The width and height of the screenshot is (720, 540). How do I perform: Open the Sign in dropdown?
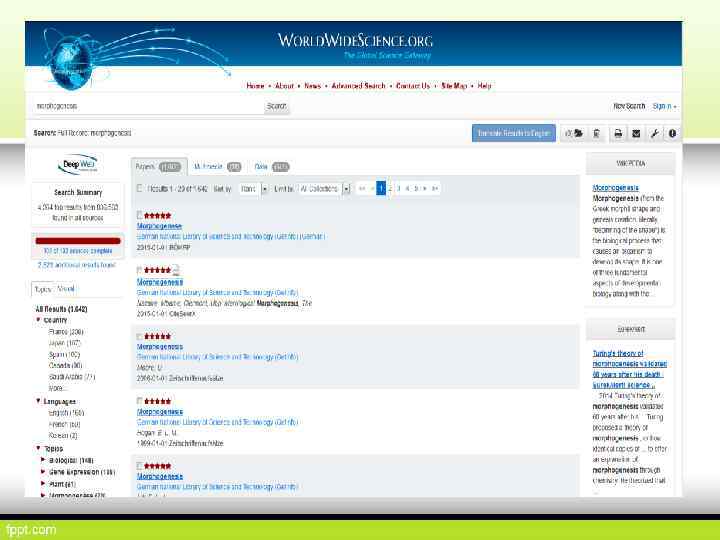664,106
